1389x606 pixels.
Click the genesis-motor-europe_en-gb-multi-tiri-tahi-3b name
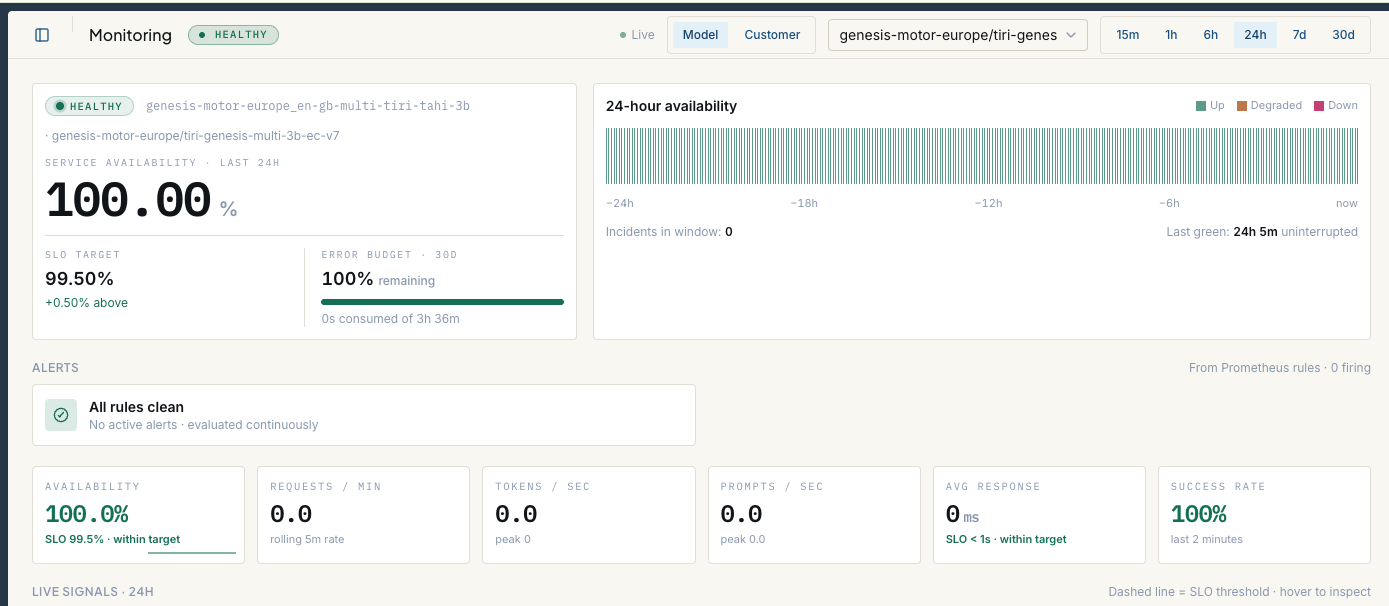click(308, 106)
